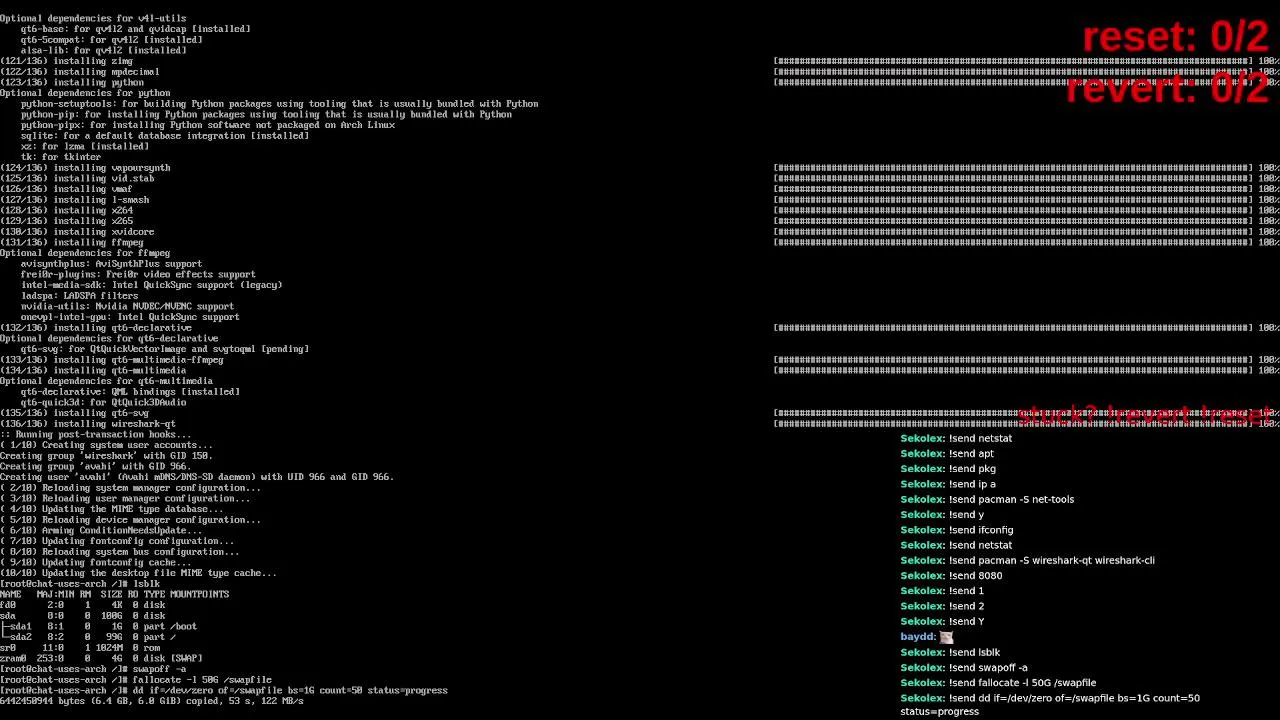Click the terminal line '(123/136) installing python'

pyautogui.click(x=72, y=82)
